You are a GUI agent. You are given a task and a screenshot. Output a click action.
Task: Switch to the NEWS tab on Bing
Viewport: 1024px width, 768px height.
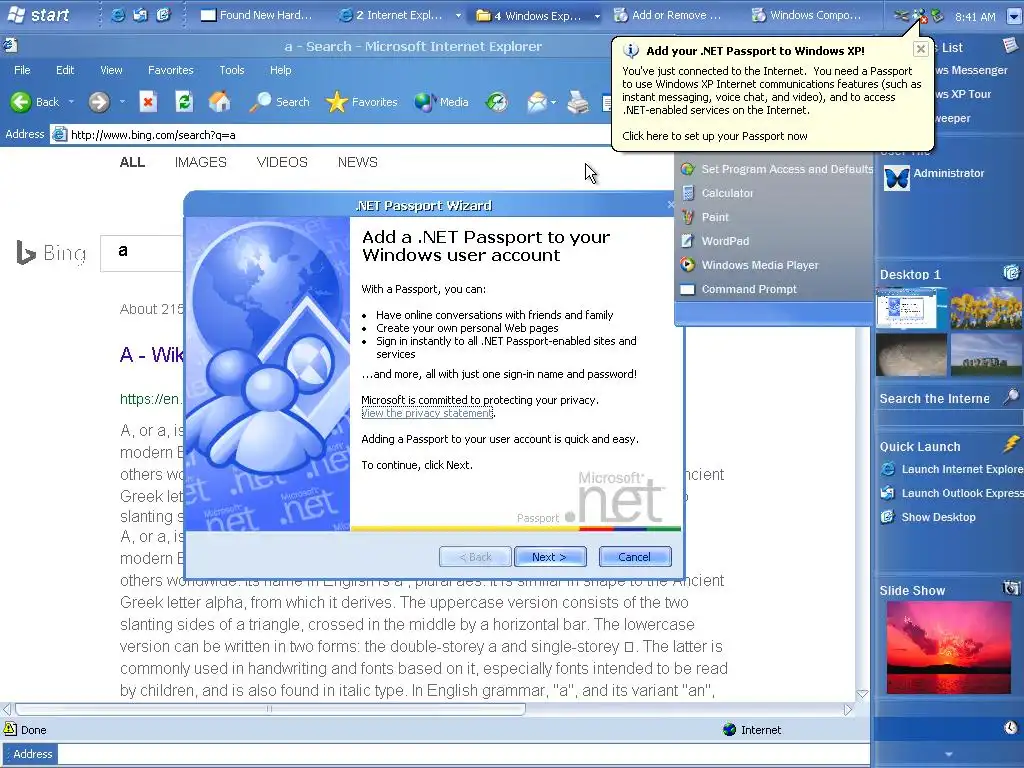point(357,163)
